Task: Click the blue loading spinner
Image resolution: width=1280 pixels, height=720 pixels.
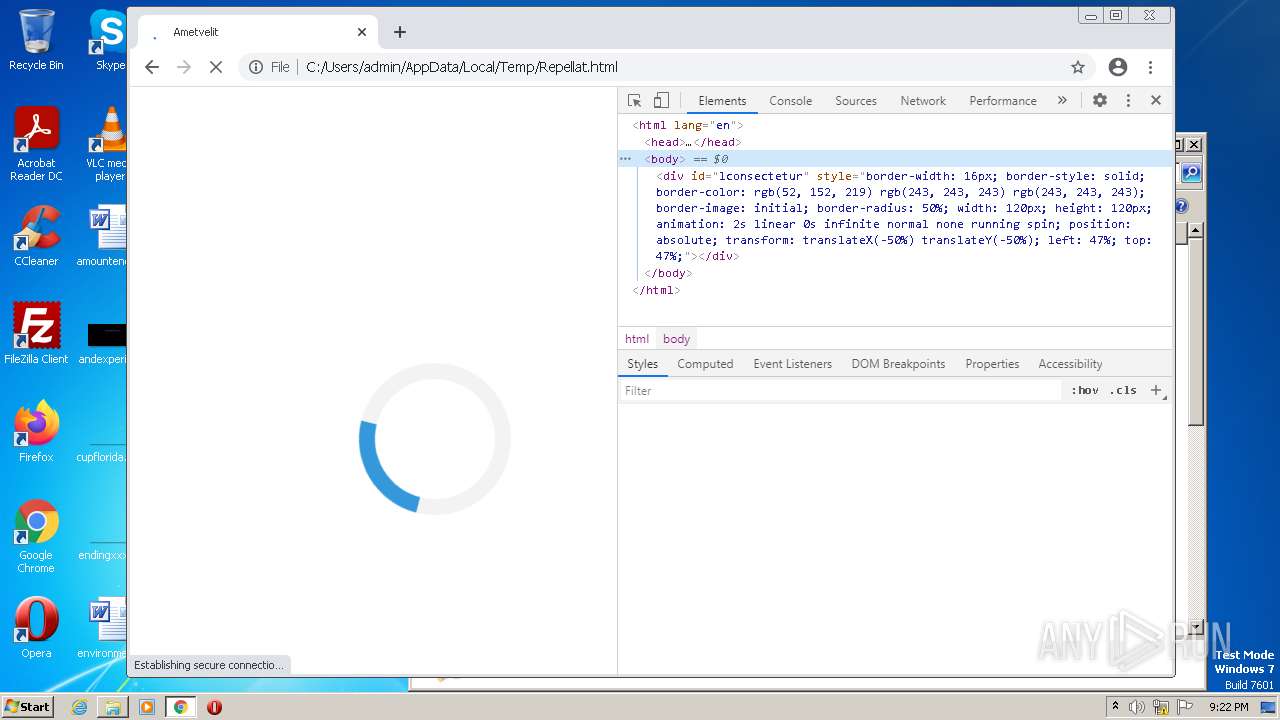Action: (434, 439)
